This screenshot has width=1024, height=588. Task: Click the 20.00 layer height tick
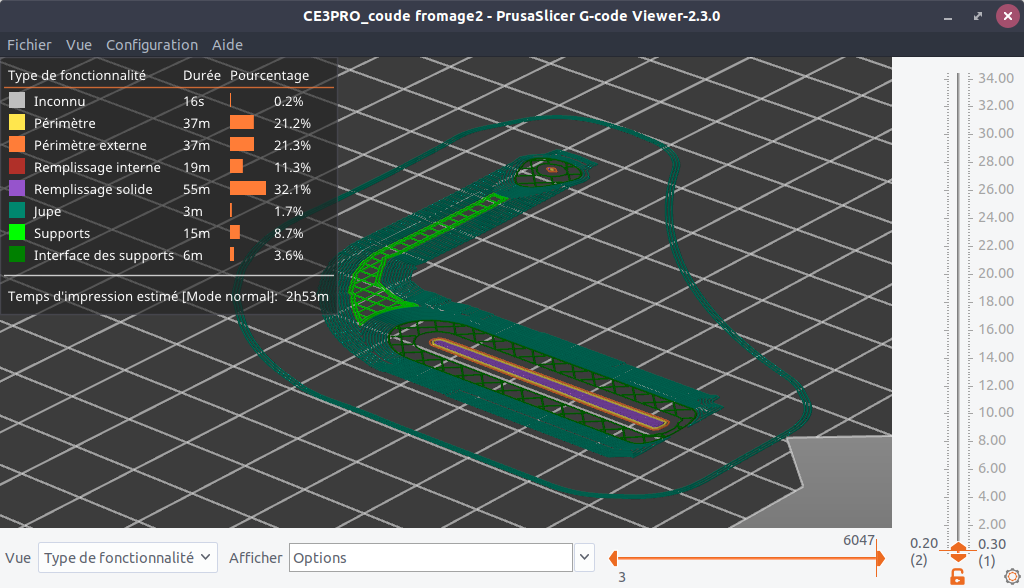(x=996, y=273)
